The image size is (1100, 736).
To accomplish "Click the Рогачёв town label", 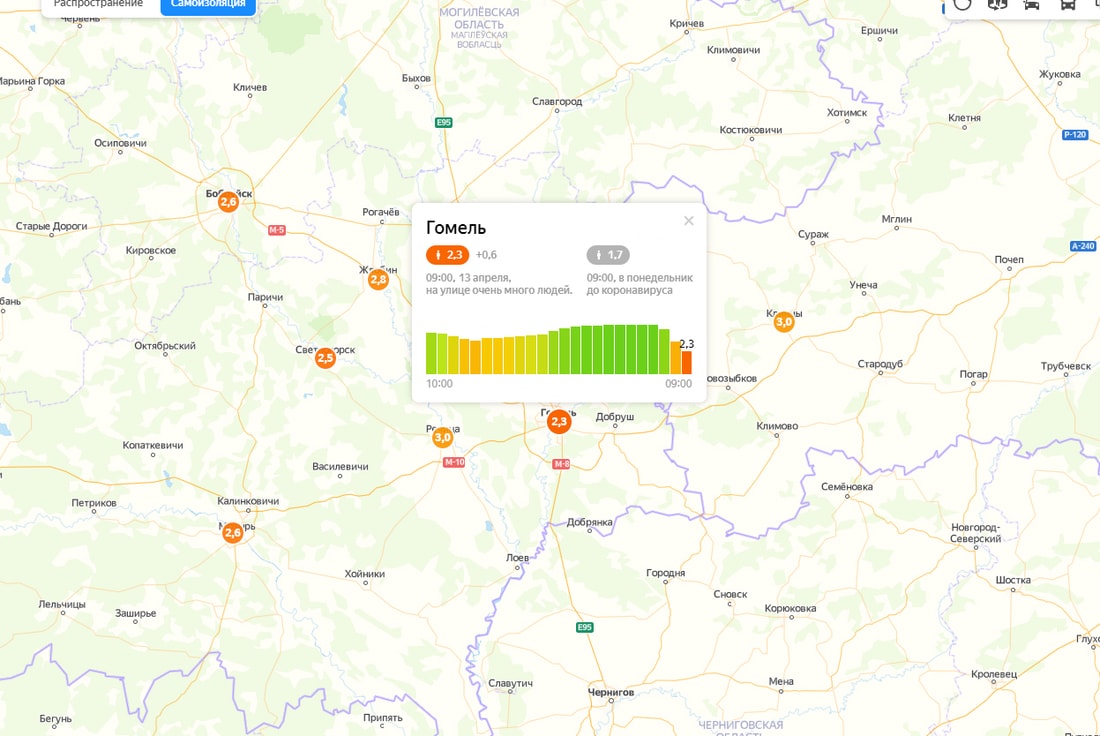I will [381, 212].
